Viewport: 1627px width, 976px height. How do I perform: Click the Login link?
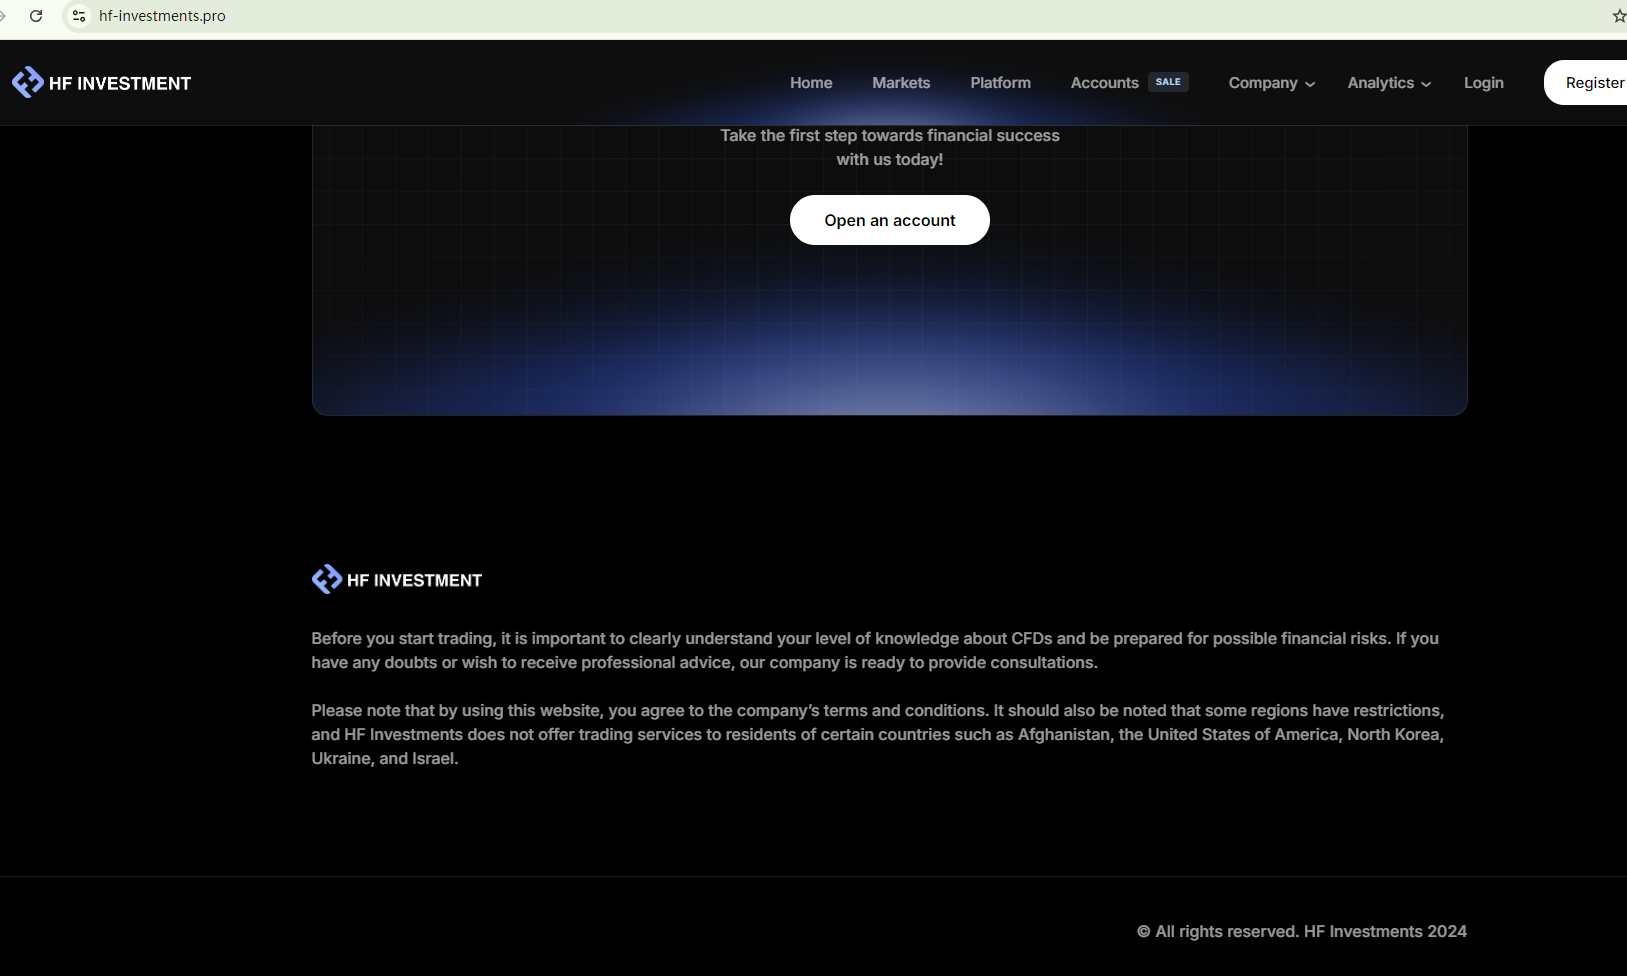point(1483,83)
